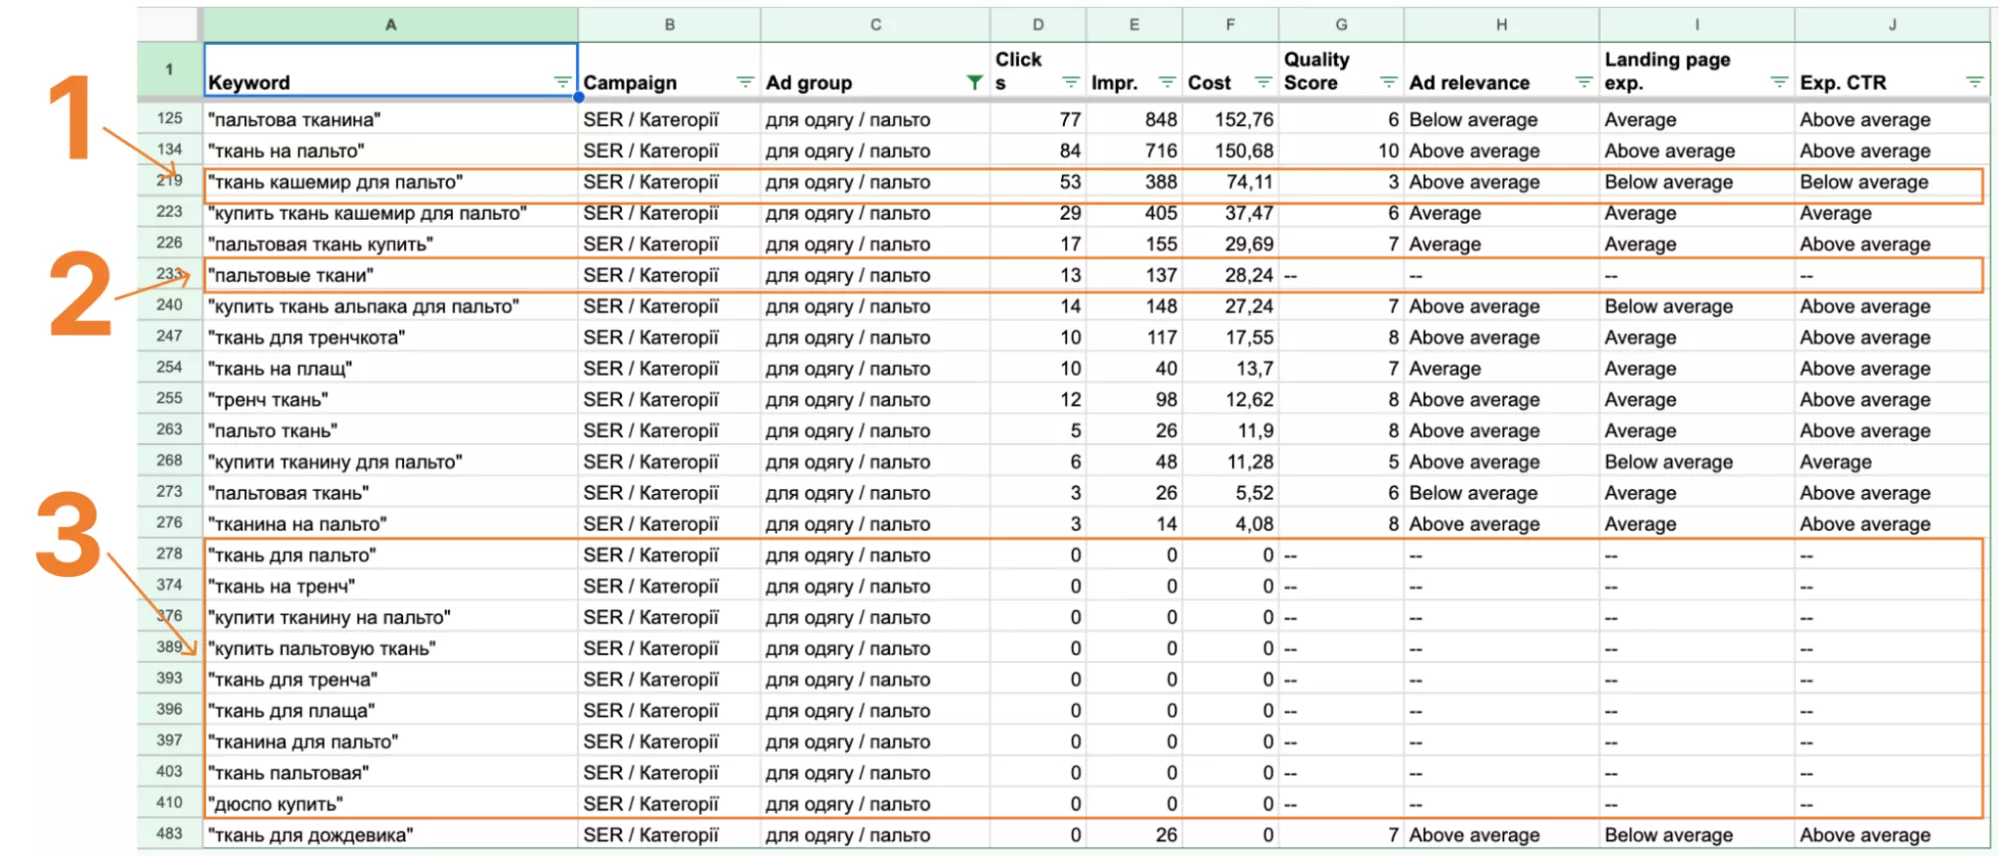
Task: Open the Clicks column filter icon
Action: point(1071,82)
